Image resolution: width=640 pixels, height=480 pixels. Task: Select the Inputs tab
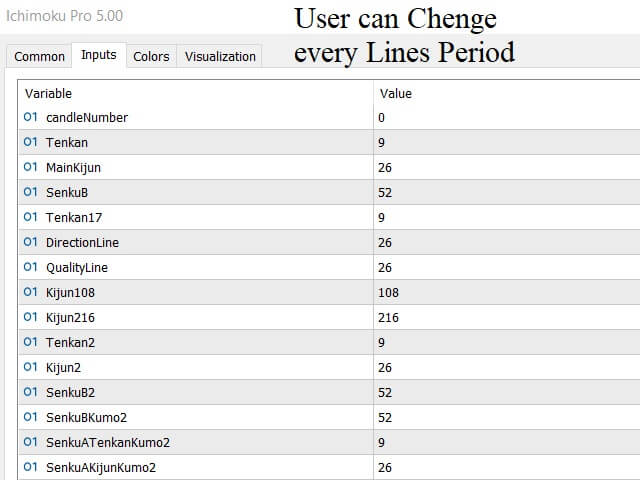pyautogui.click(x=98, y=56)
